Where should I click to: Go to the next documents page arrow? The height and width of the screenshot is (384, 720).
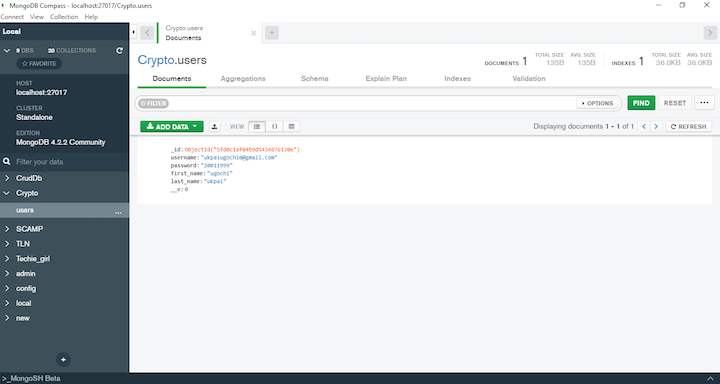[656, 127]
